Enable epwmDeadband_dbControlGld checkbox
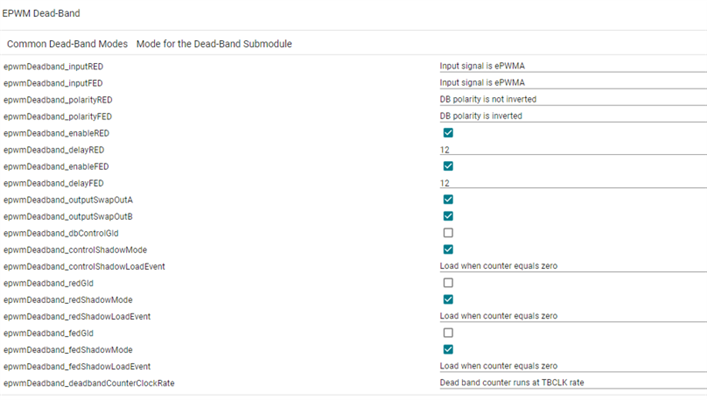 click(448, 233)
